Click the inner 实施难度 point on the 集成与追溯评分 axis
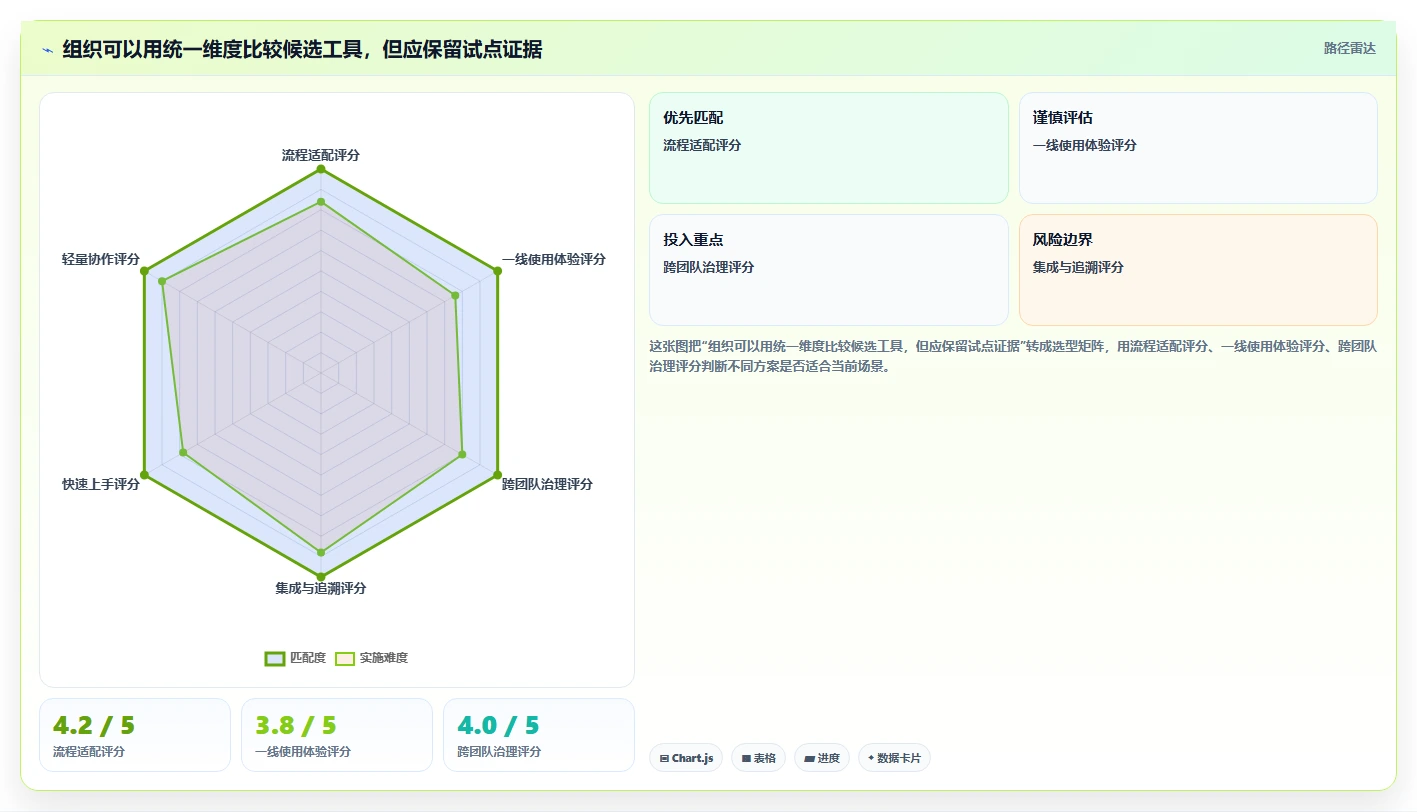 (x=321, y=552)
